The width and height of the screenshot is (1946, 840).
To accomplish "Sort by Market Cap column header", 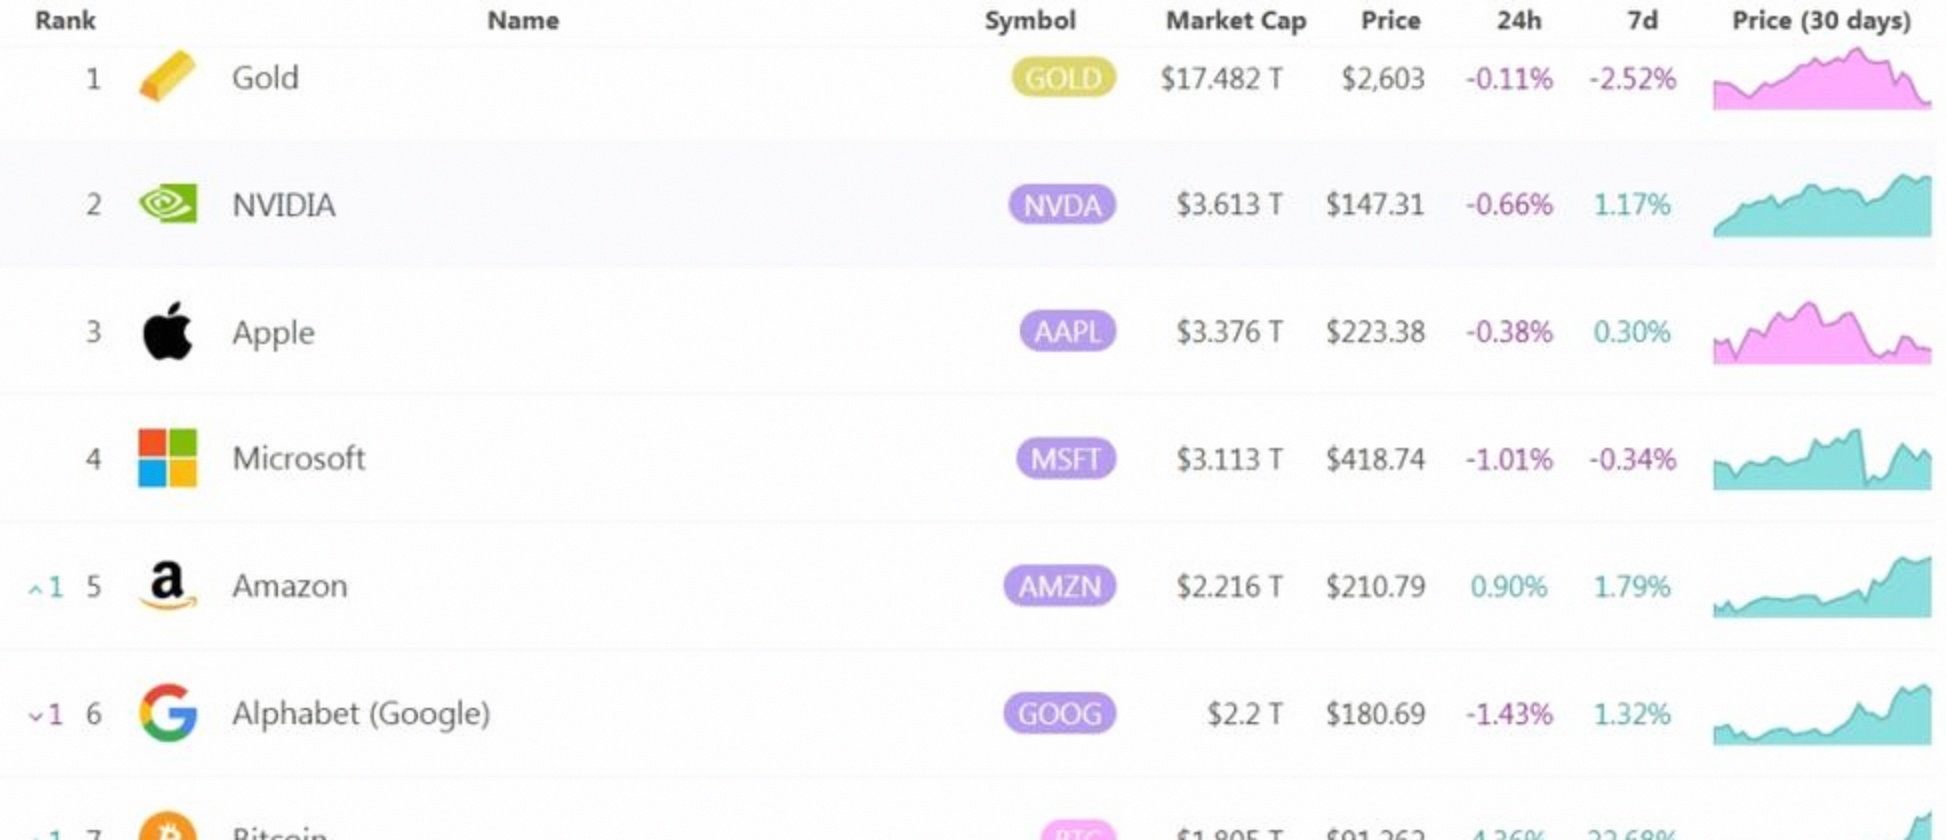I will [x=1236, y=20].
